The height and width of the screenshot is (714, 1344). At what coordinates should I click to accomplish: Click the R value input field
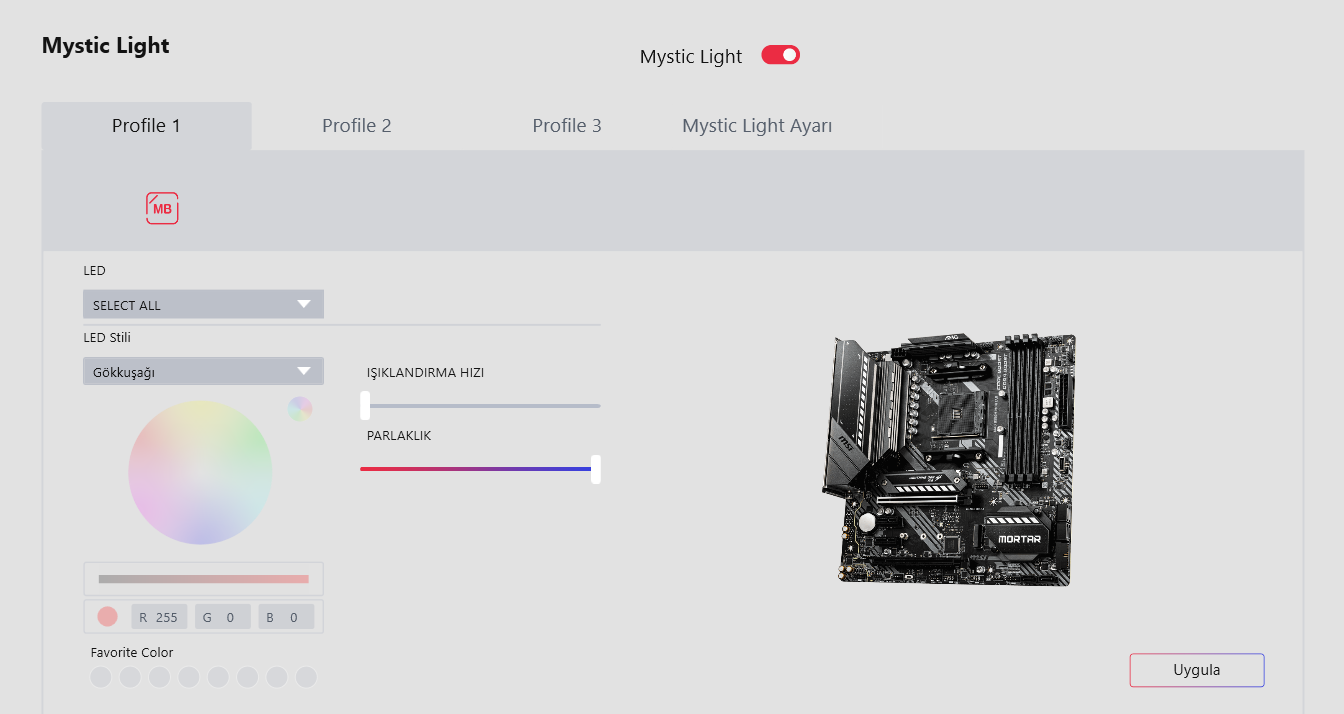[159, 617]
